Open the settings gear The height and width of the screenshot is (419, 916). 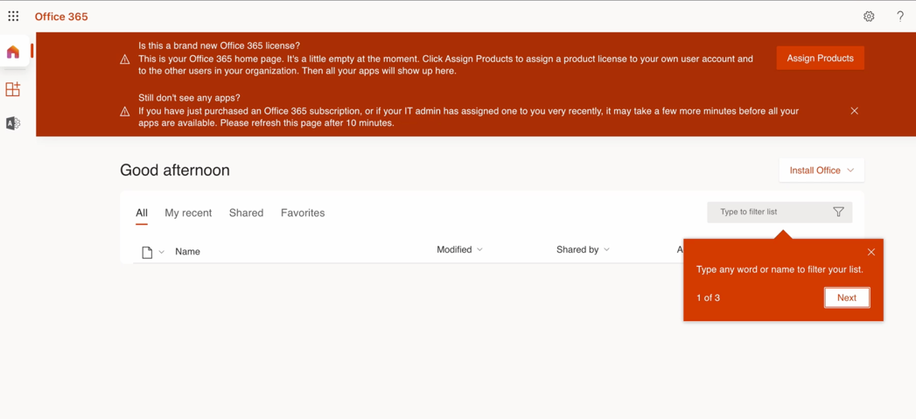coord(869,16)
